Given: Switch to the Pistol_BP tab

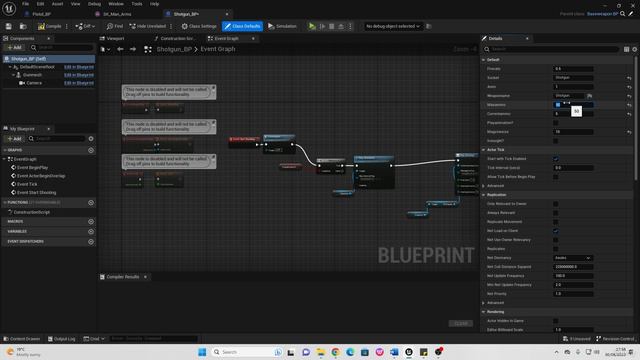Looking at the screenshot, I should (x=41, y=14).
